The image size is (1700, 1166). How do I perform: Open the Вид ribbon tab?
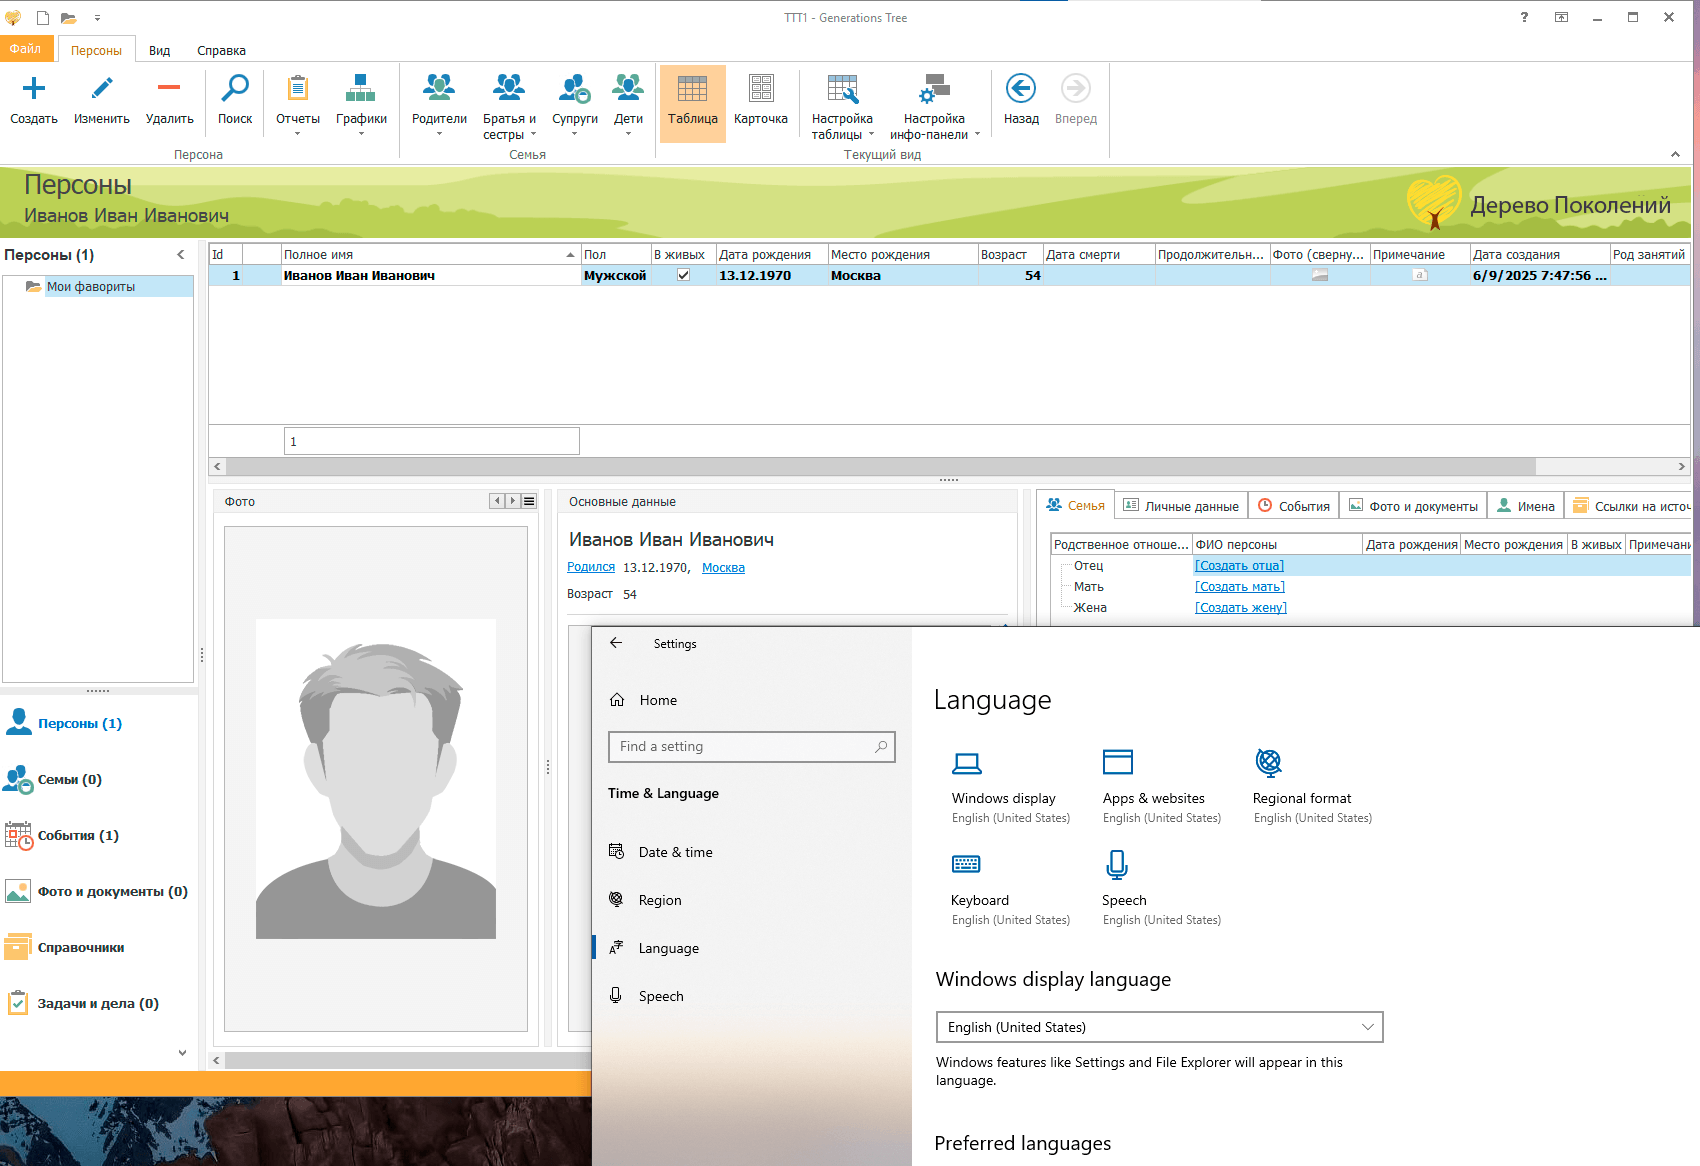point(160,51)
